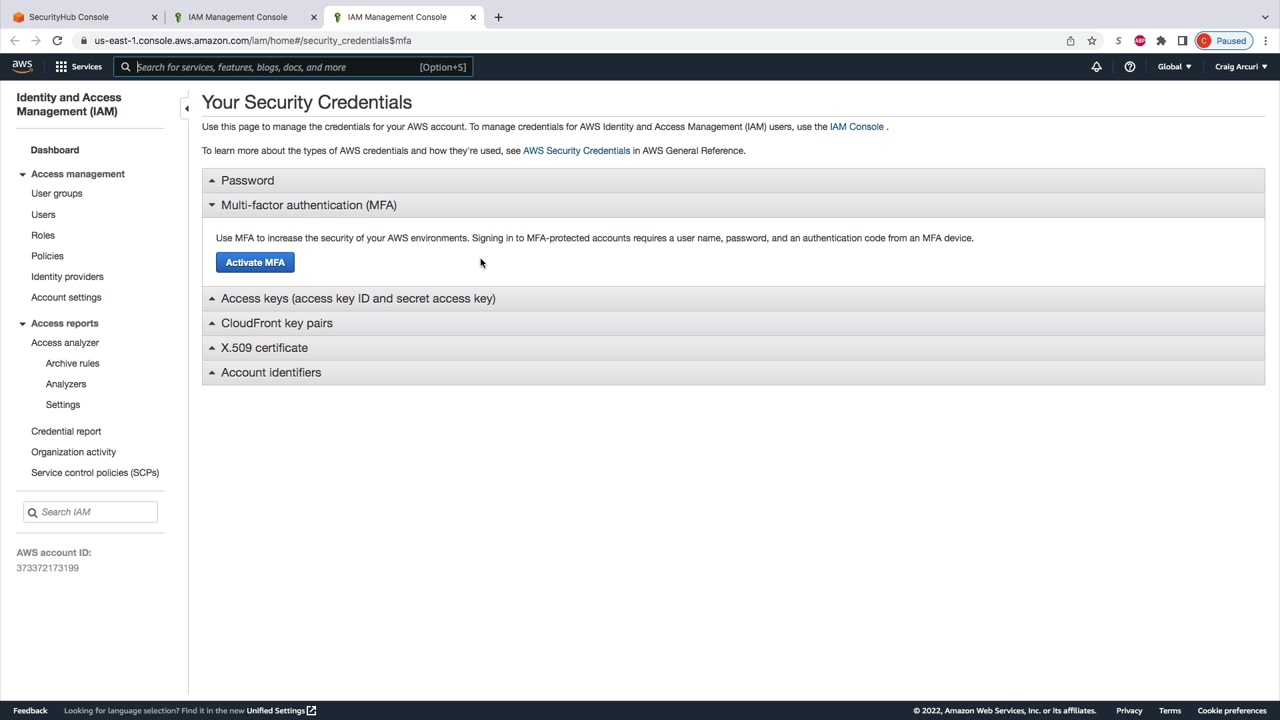Screen dimensions: 1280x720
Task: Go forward using the browser forward arrow
Action: [x=36, y=41]
